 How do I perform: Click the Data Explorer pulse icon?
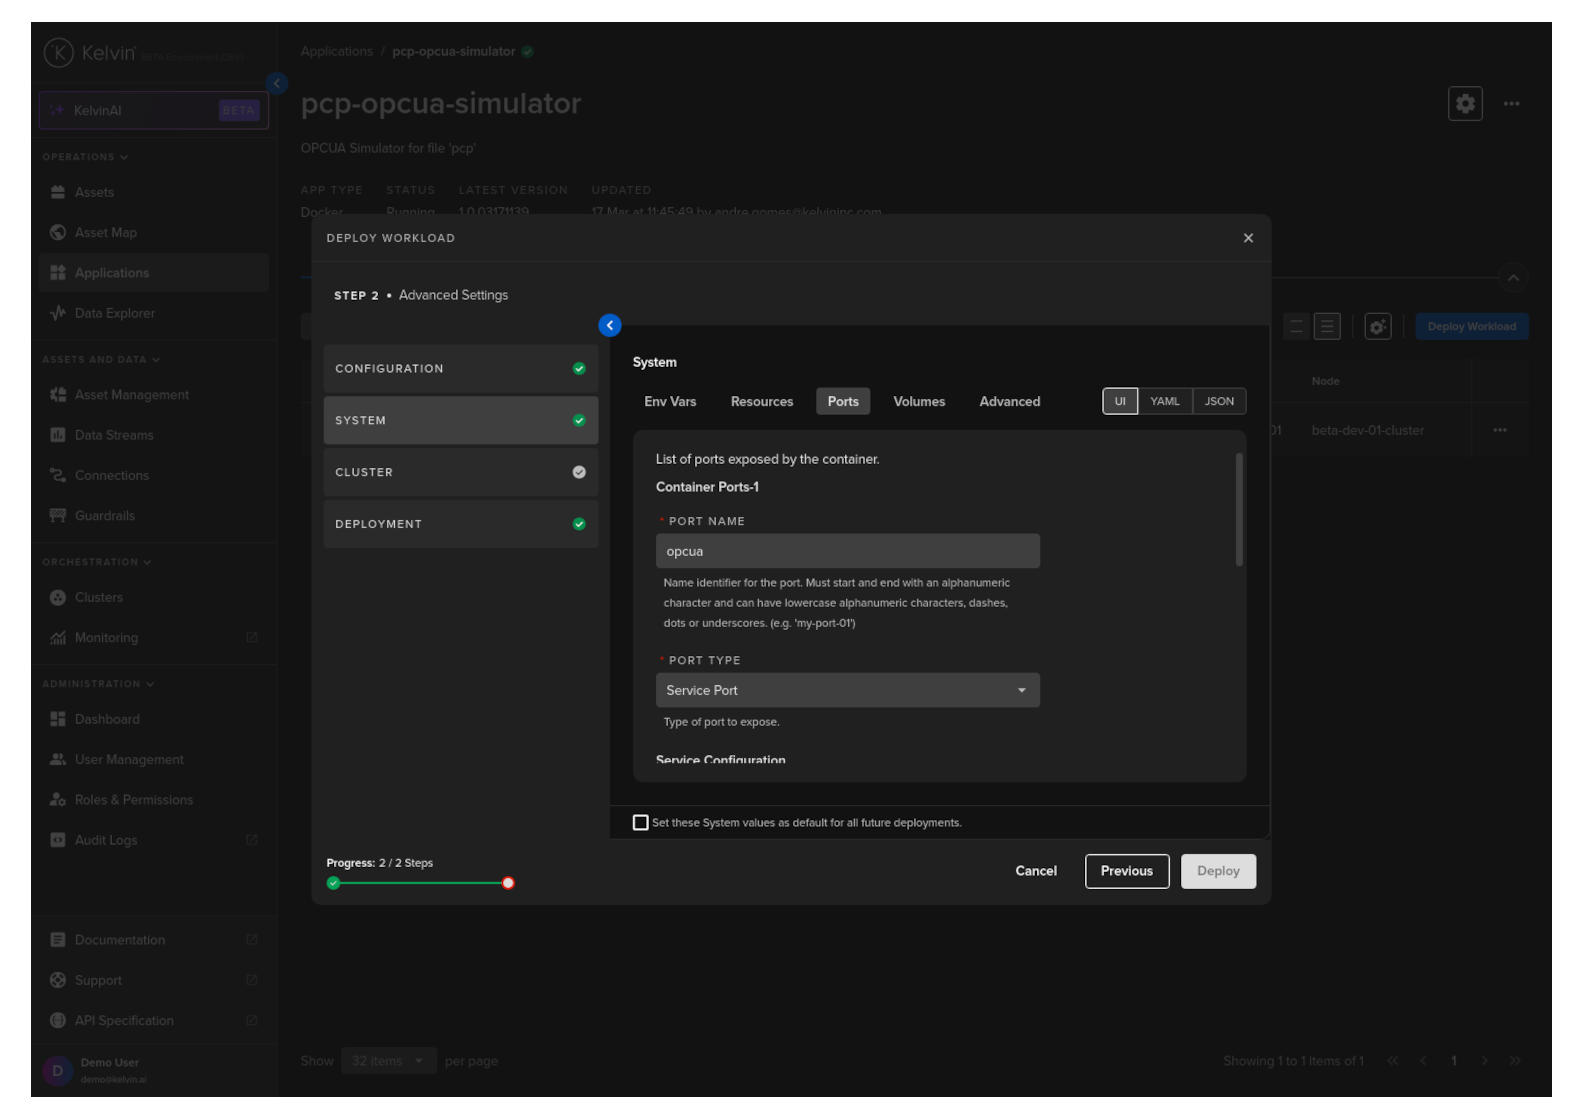click(58, 313)
